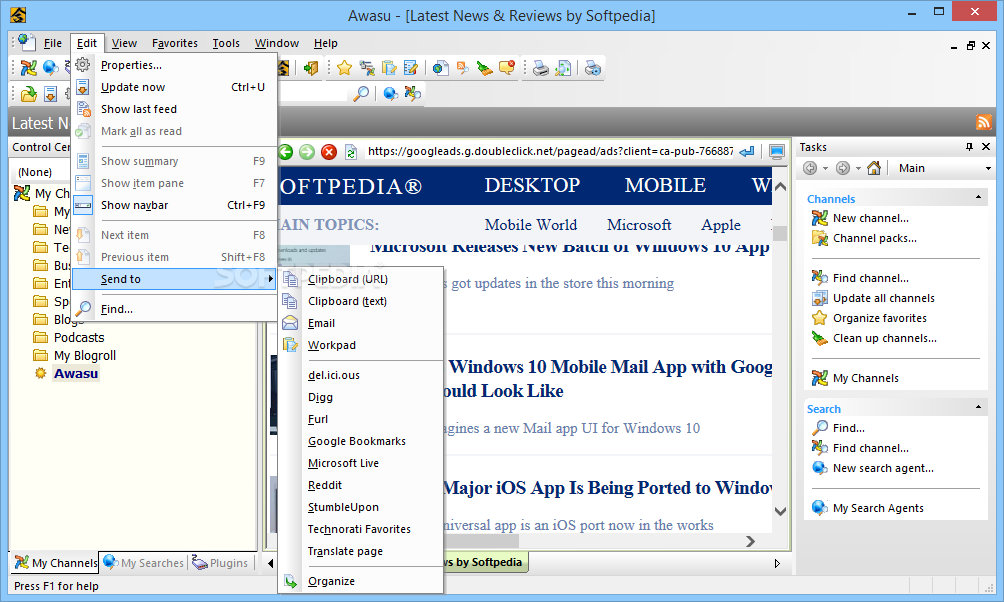Click the organize favorites toolbar icon
1004x602 pixels.
(x=367, y=67)
